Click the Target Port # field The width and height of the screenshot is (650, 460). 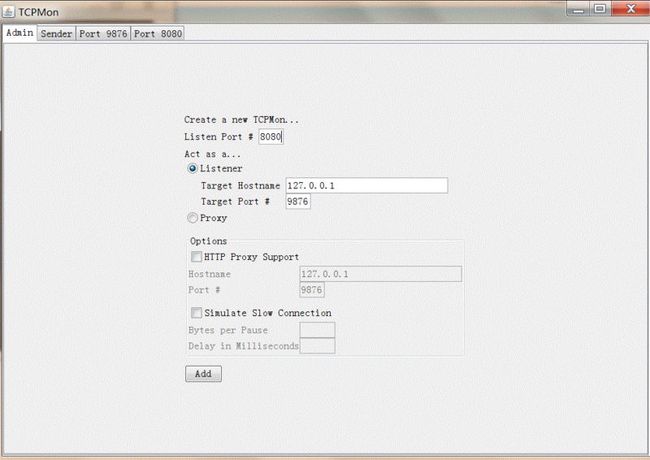pyautogui.click(x=298, y=201)
